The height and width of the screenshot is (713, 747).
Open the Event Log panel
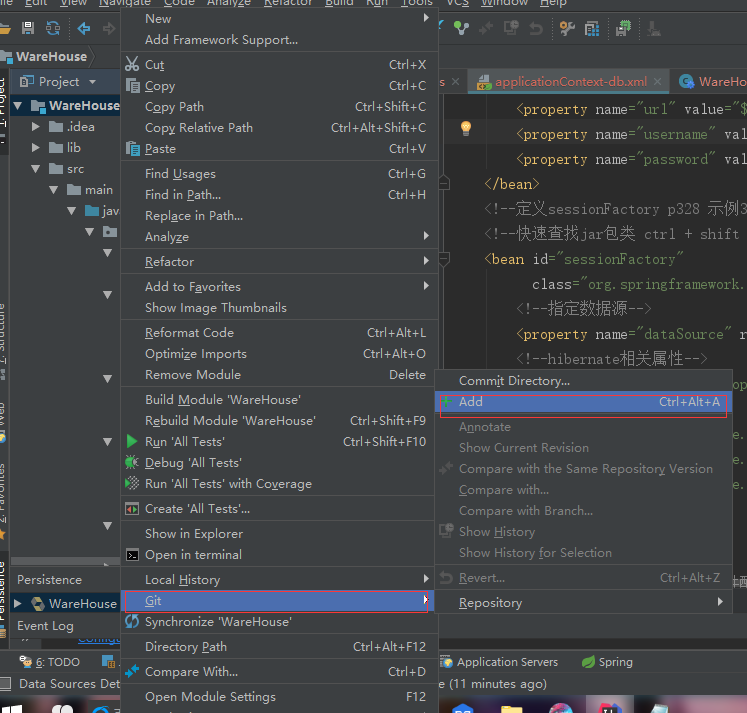[x=45, y=625]
